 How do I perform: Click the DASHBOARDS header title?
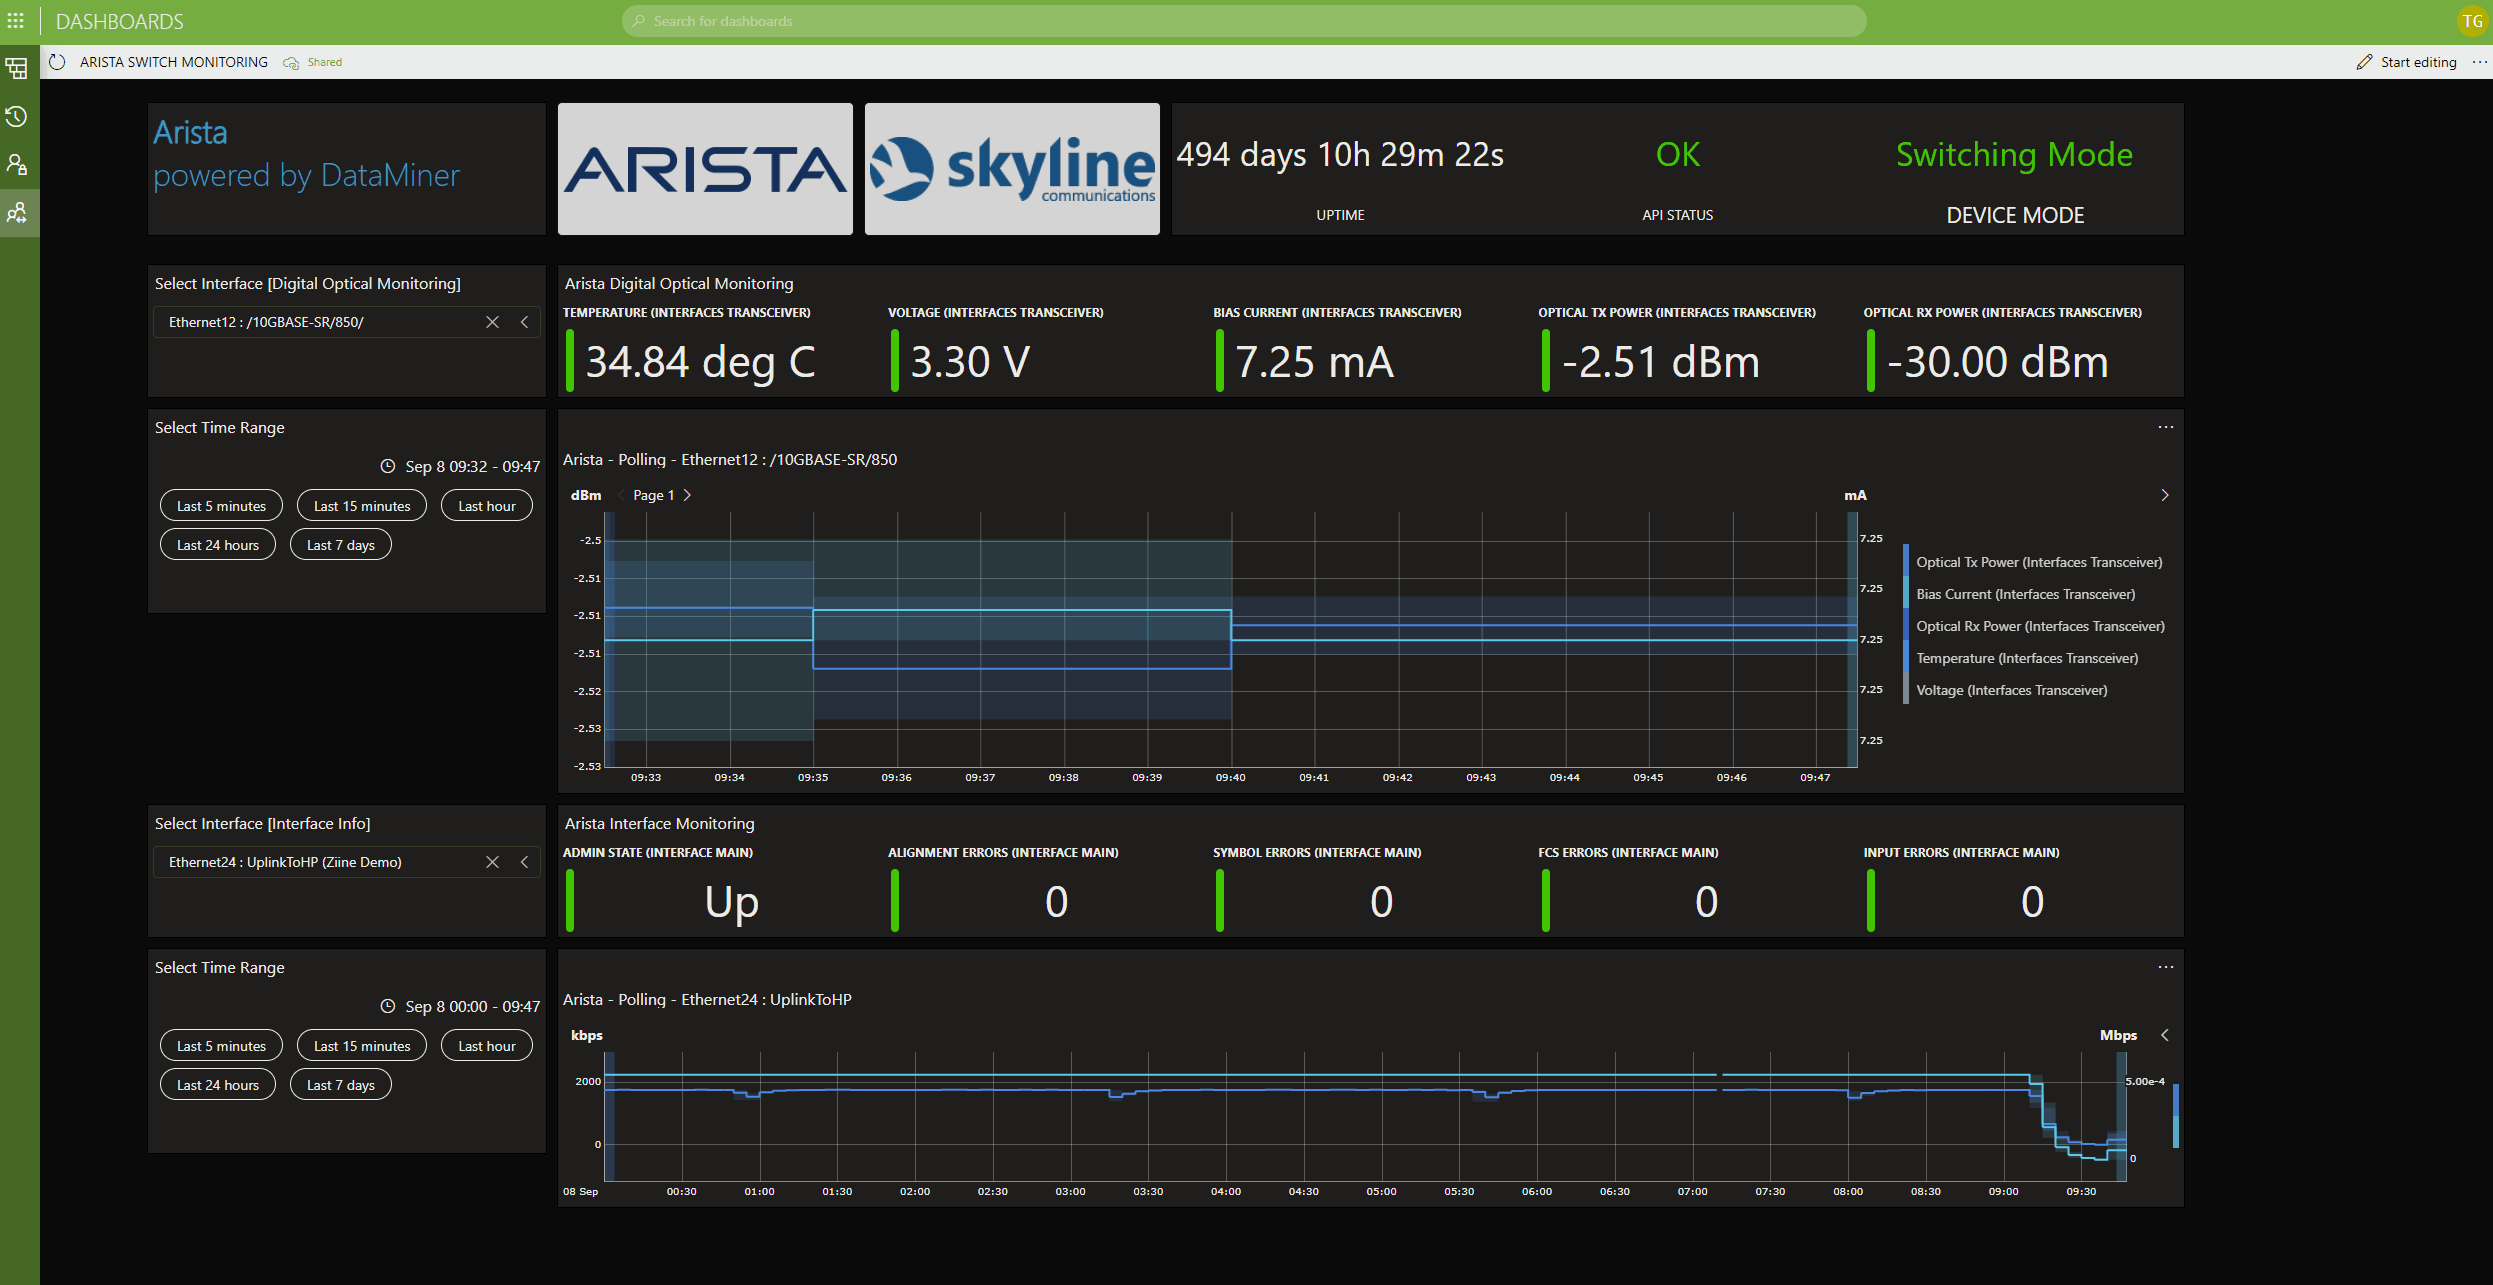(x=120, y=21)
